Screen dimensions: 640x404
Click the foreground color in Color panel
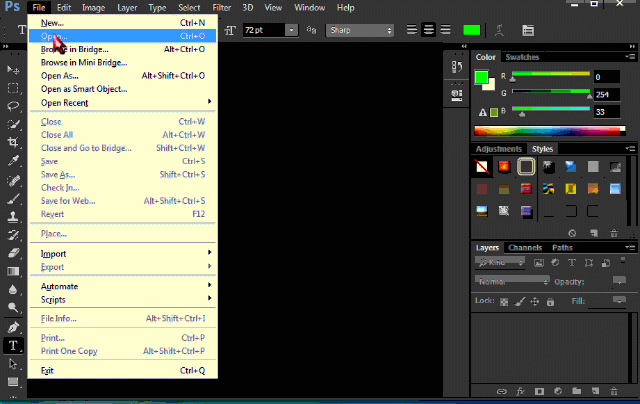pyautogui.click(x=481, y=77)
